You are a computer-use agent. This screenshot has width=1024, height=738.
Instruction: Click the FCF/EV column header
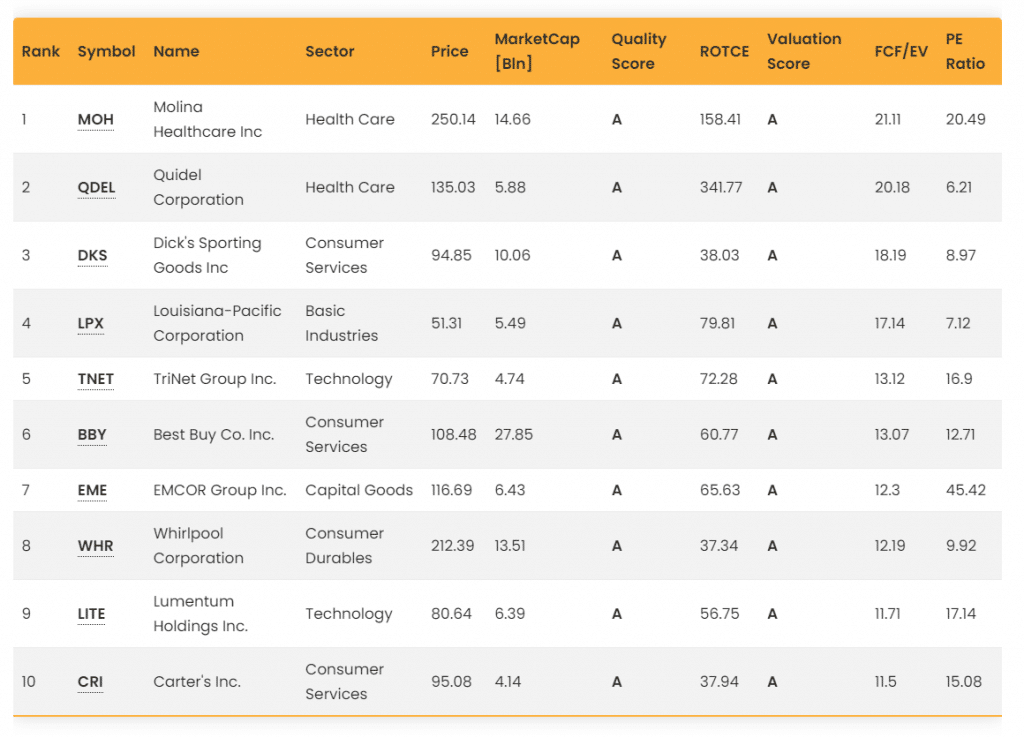coord(901,51)
